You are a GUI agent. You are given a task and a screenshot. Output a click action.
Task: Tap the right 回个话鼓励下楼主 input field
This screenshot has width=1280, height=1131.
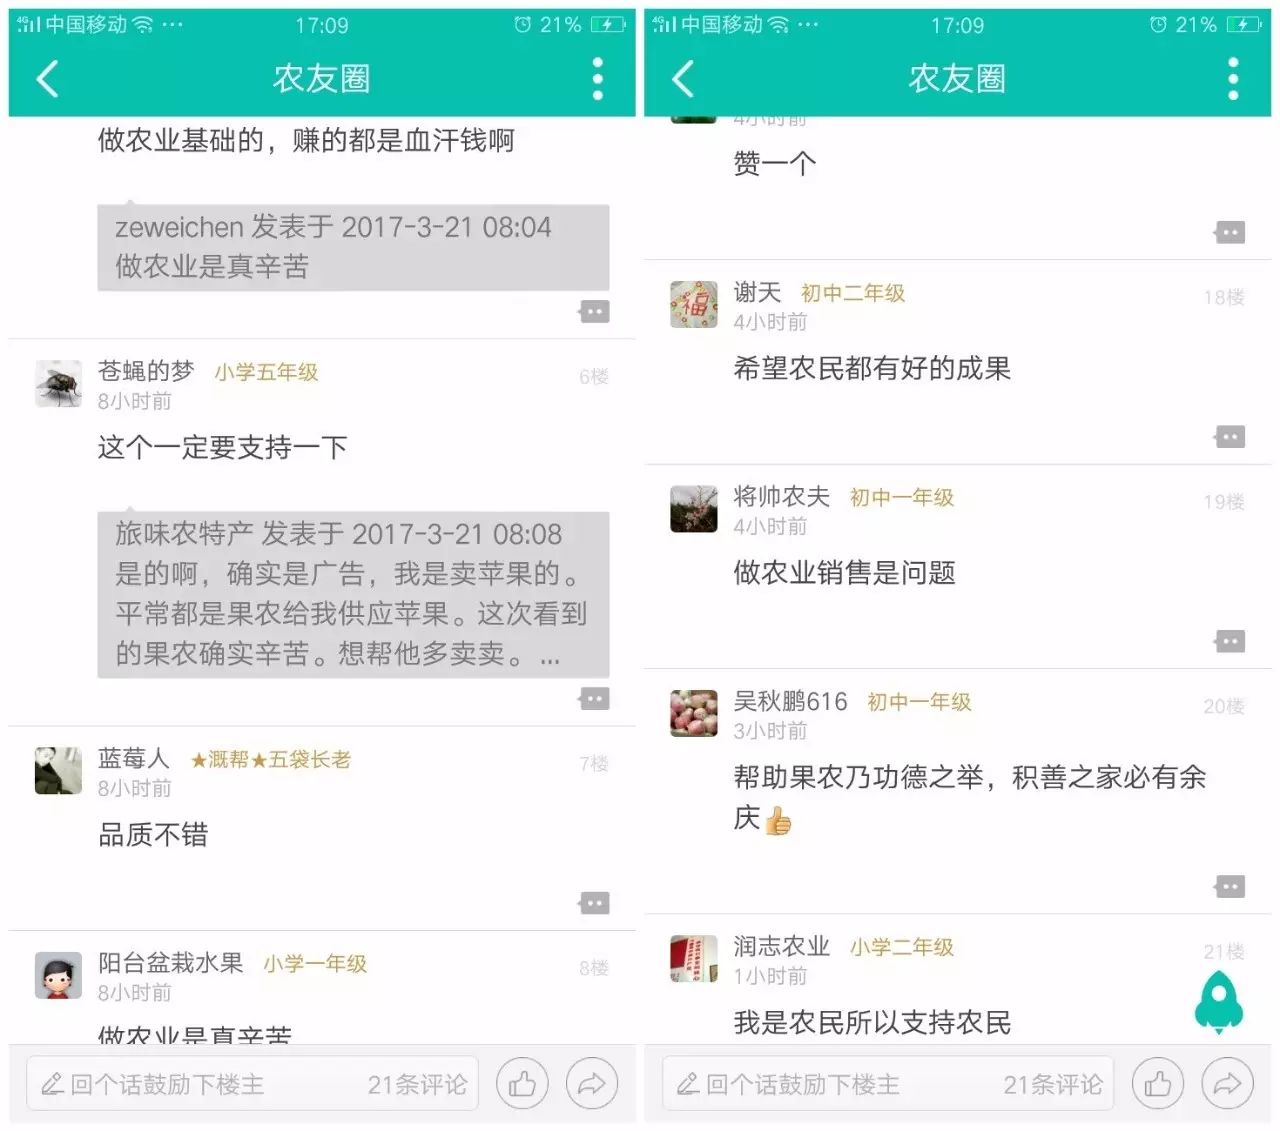pyautogui.click(x=888, y=1084)
